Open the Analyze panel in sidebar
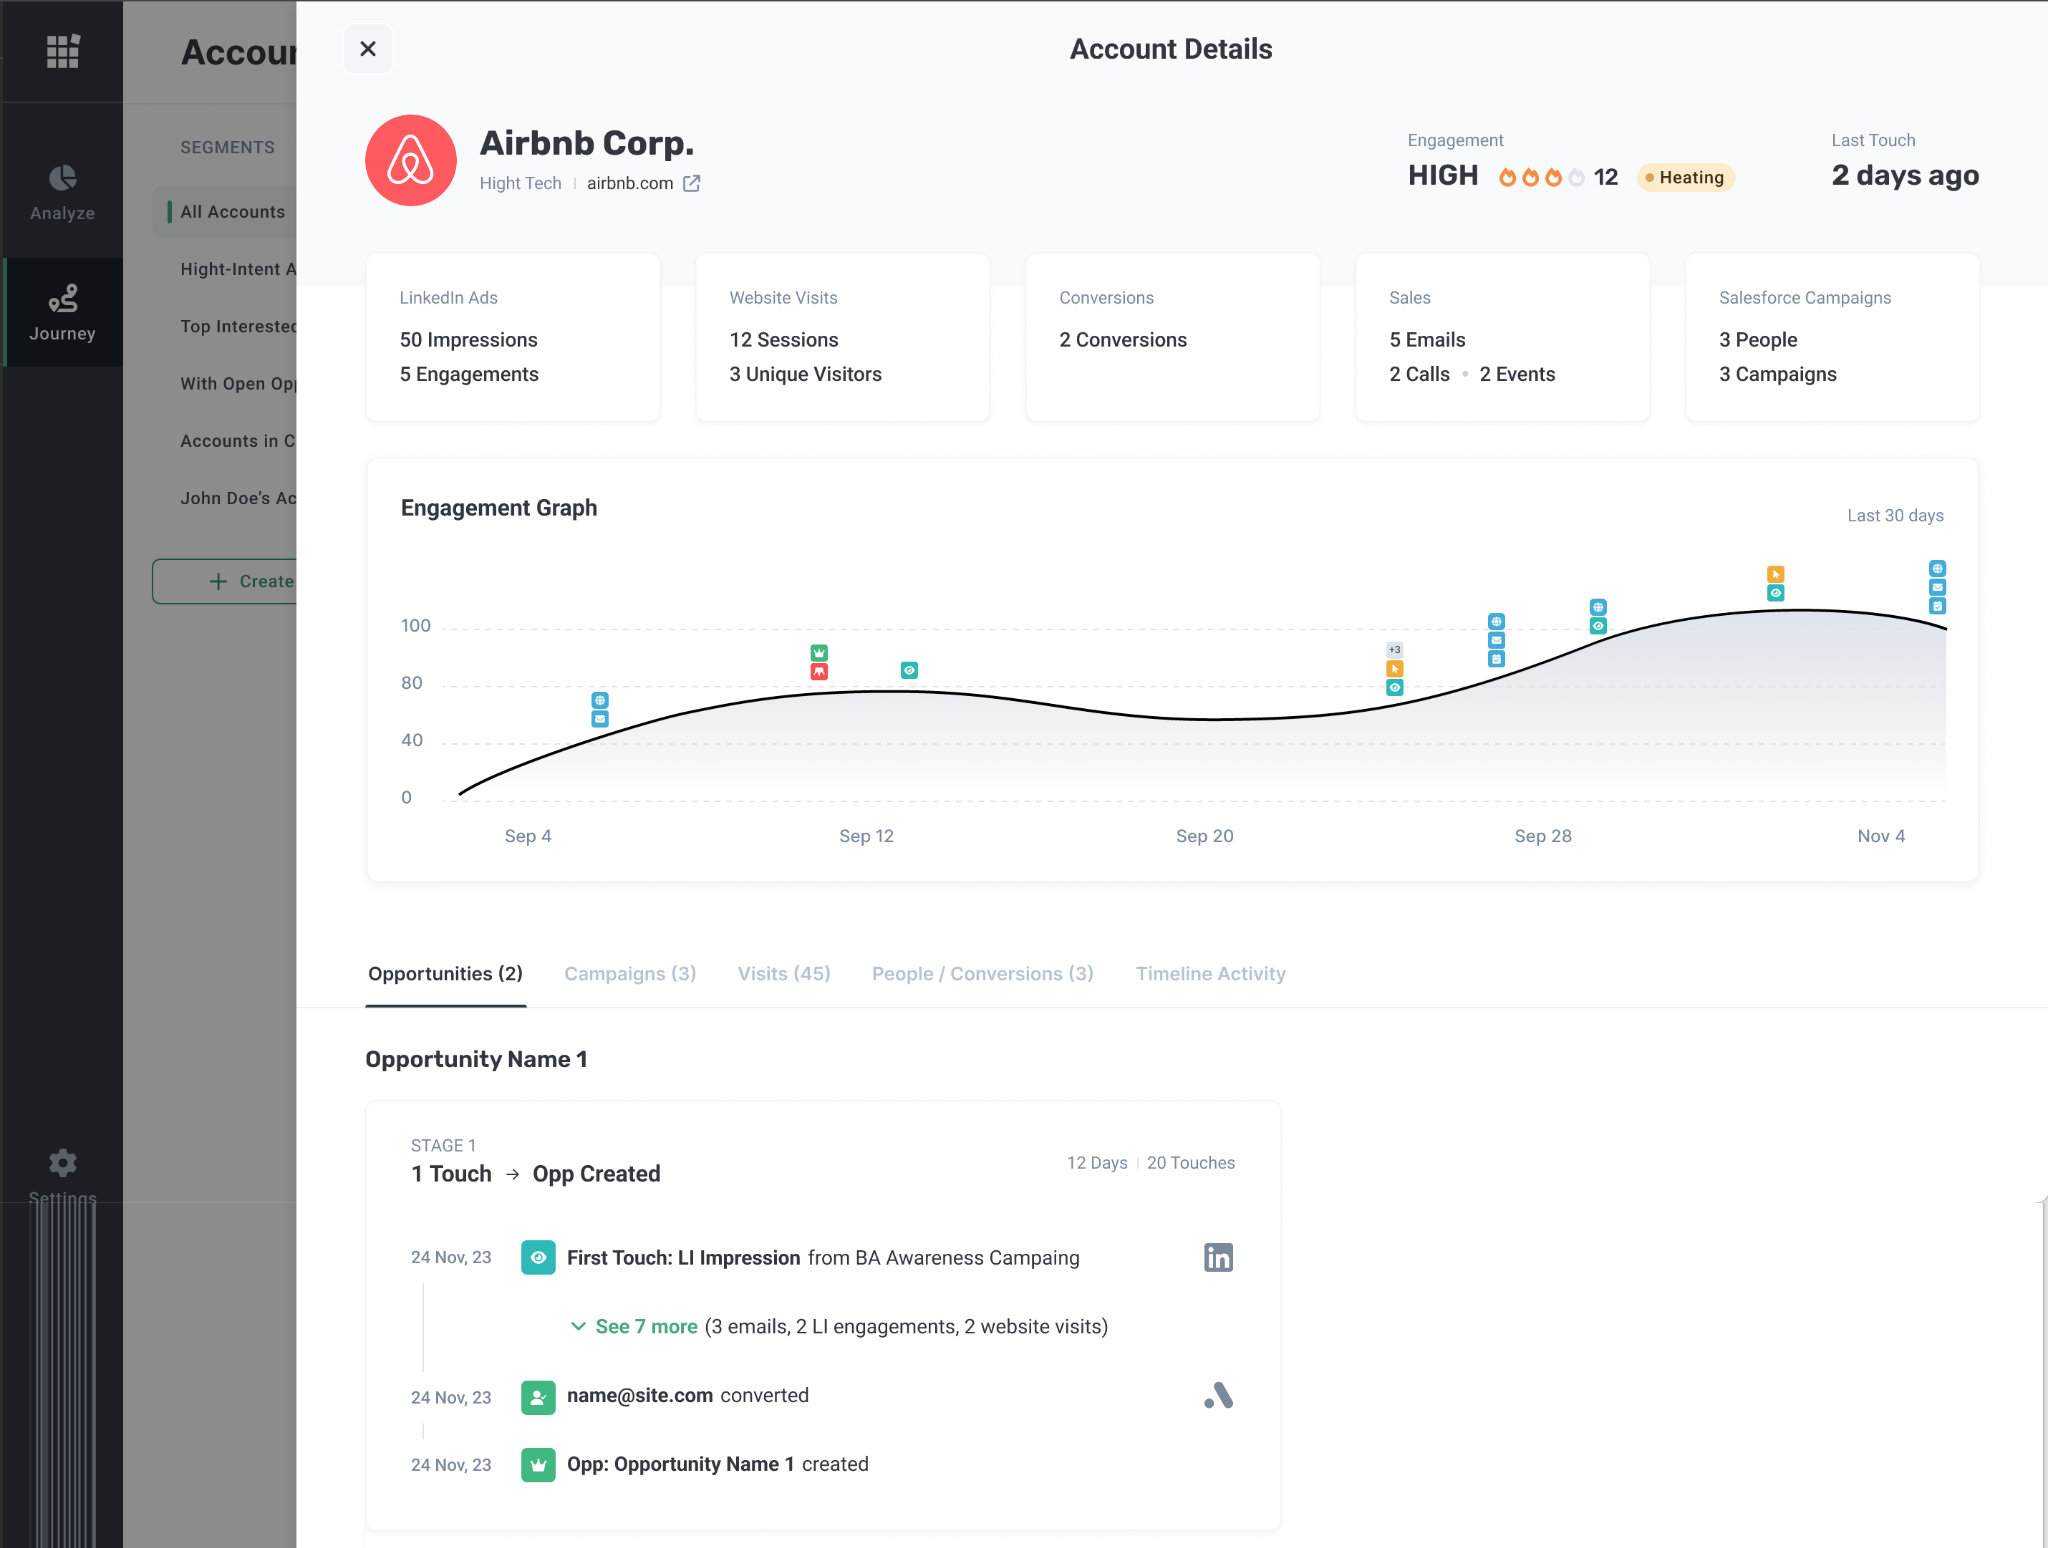The height and width of the screenshot is (1548, 2048). click(62, 190)
